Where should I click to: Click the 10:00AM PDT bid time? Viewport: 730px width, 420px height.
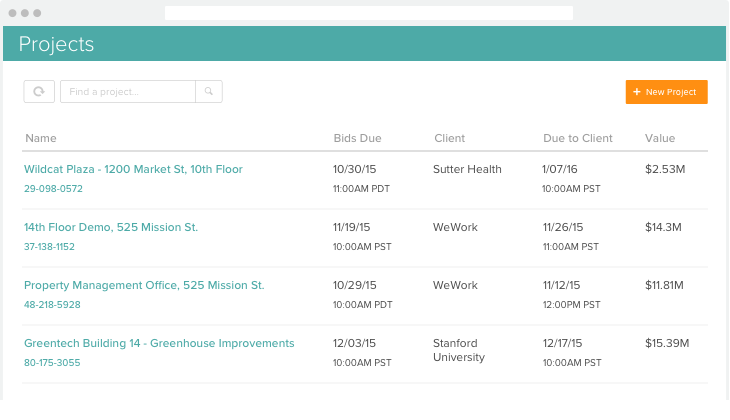[363, 305]
